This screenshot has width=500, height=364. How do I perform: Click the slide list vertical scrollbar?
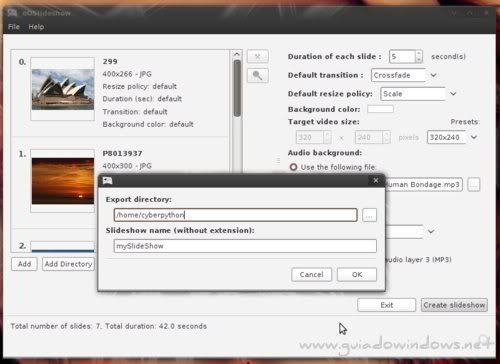[x=237, y=88]
